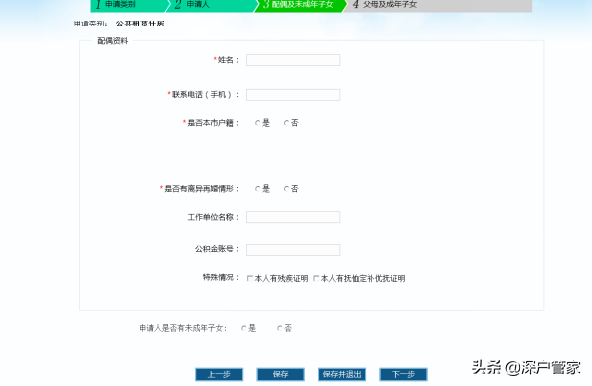The image size is (592, 386).
Task: Select 是 for 是否本市户籍
Action: pos(257,123)
